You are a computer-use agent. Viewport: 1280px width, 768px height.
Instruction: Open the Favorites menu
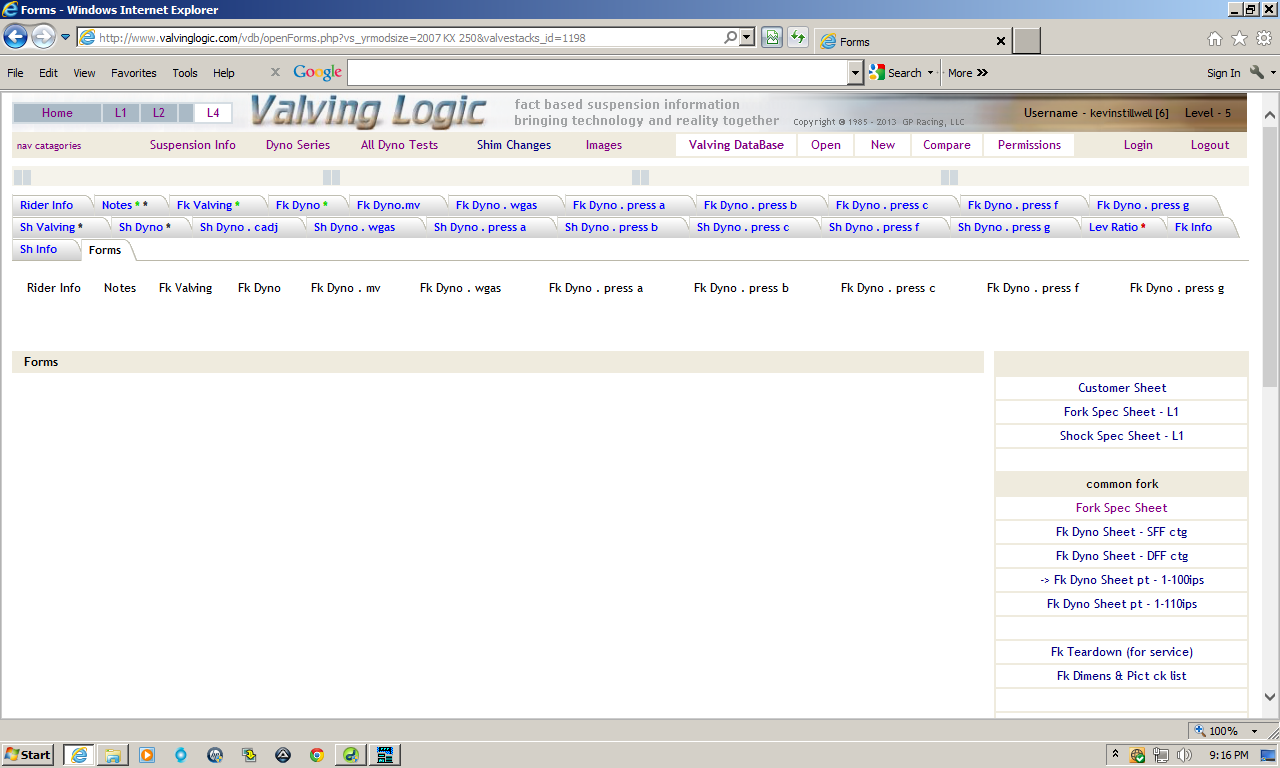(x=133, y=73)
